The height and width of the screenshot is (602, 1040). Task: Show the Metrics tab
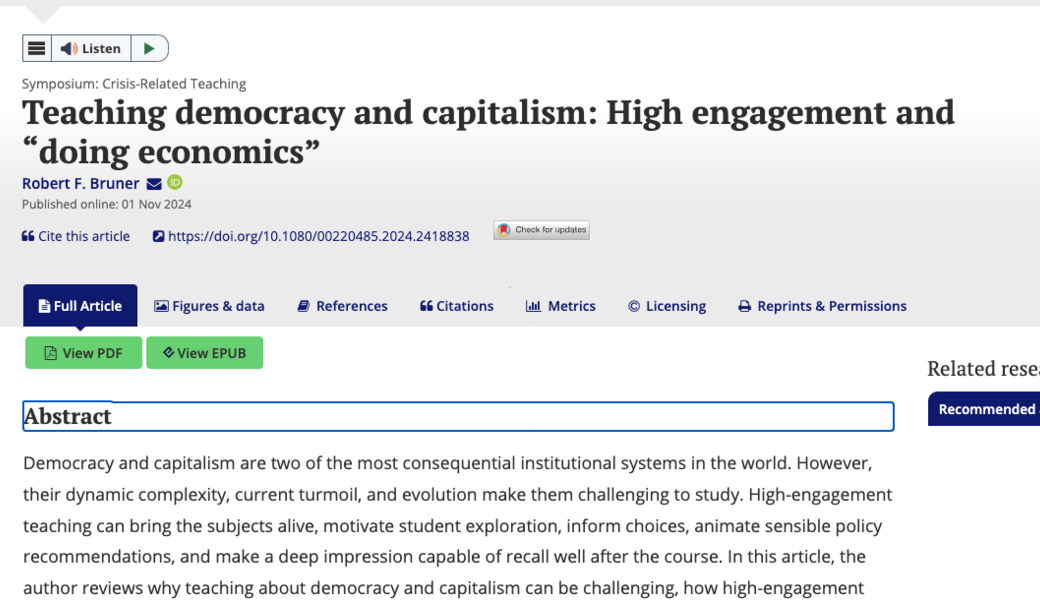click(561, 306)
